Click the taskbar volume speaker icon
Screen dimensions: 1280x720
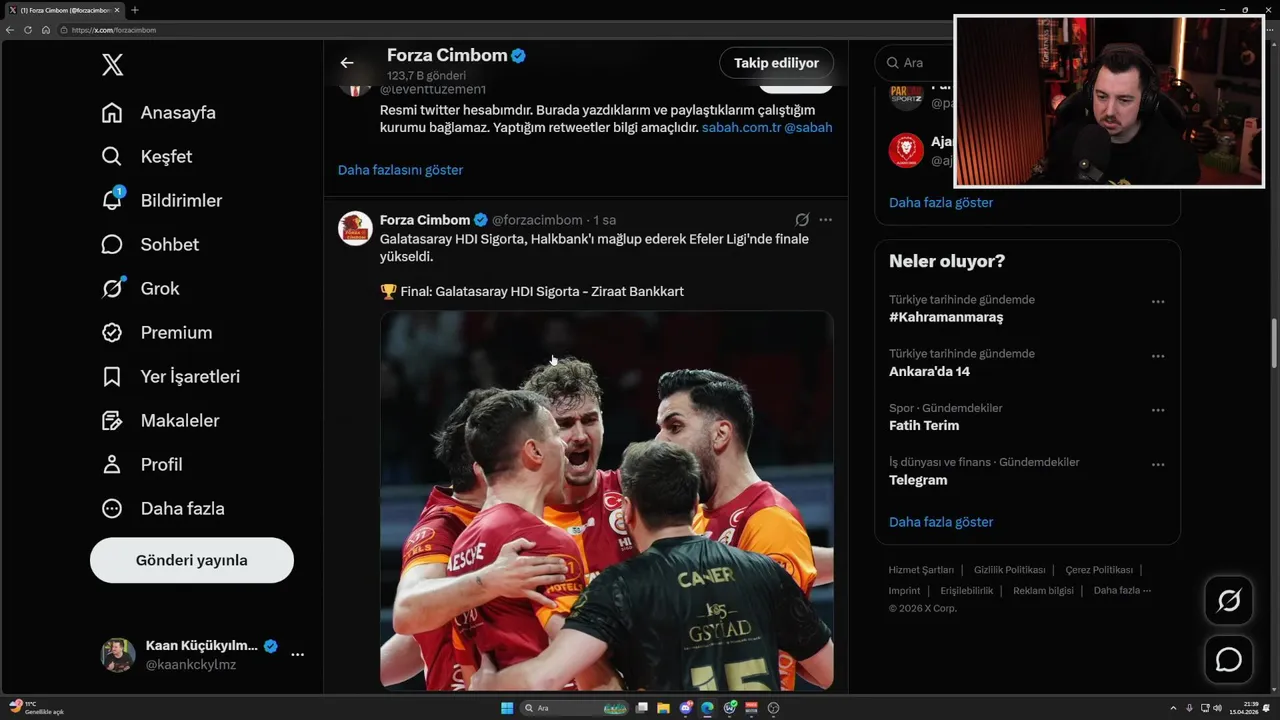(x=1217, y=708)
